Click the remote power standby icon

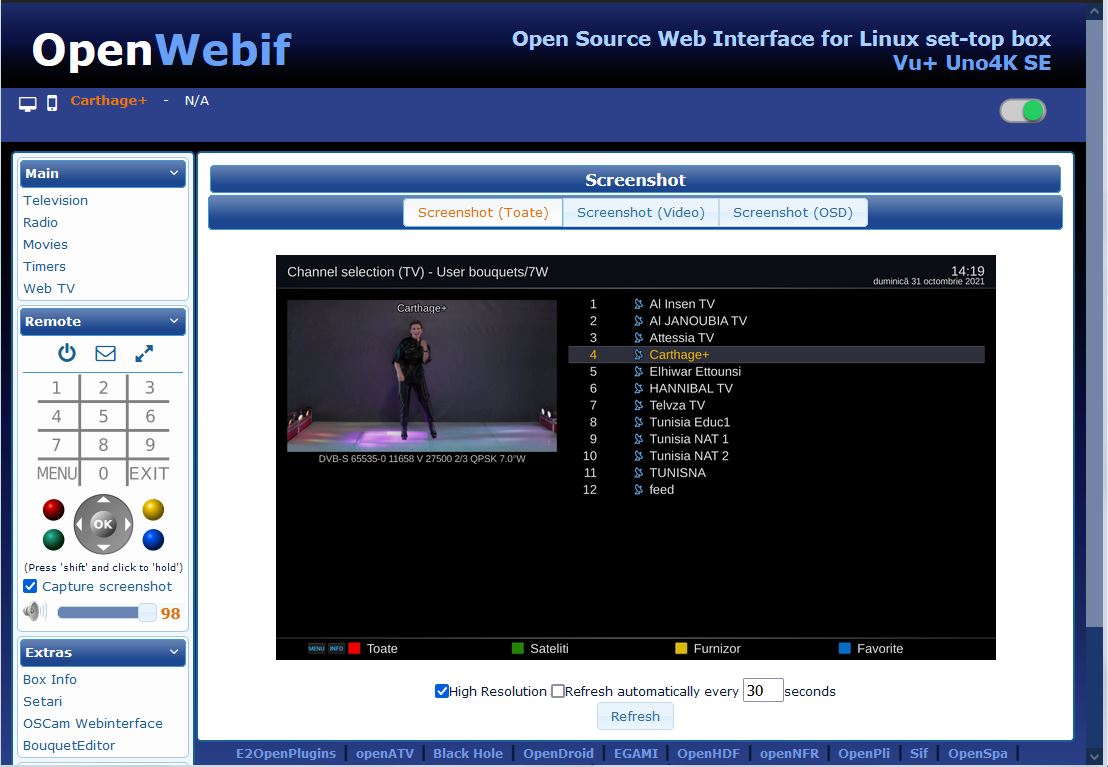(67, 352)
